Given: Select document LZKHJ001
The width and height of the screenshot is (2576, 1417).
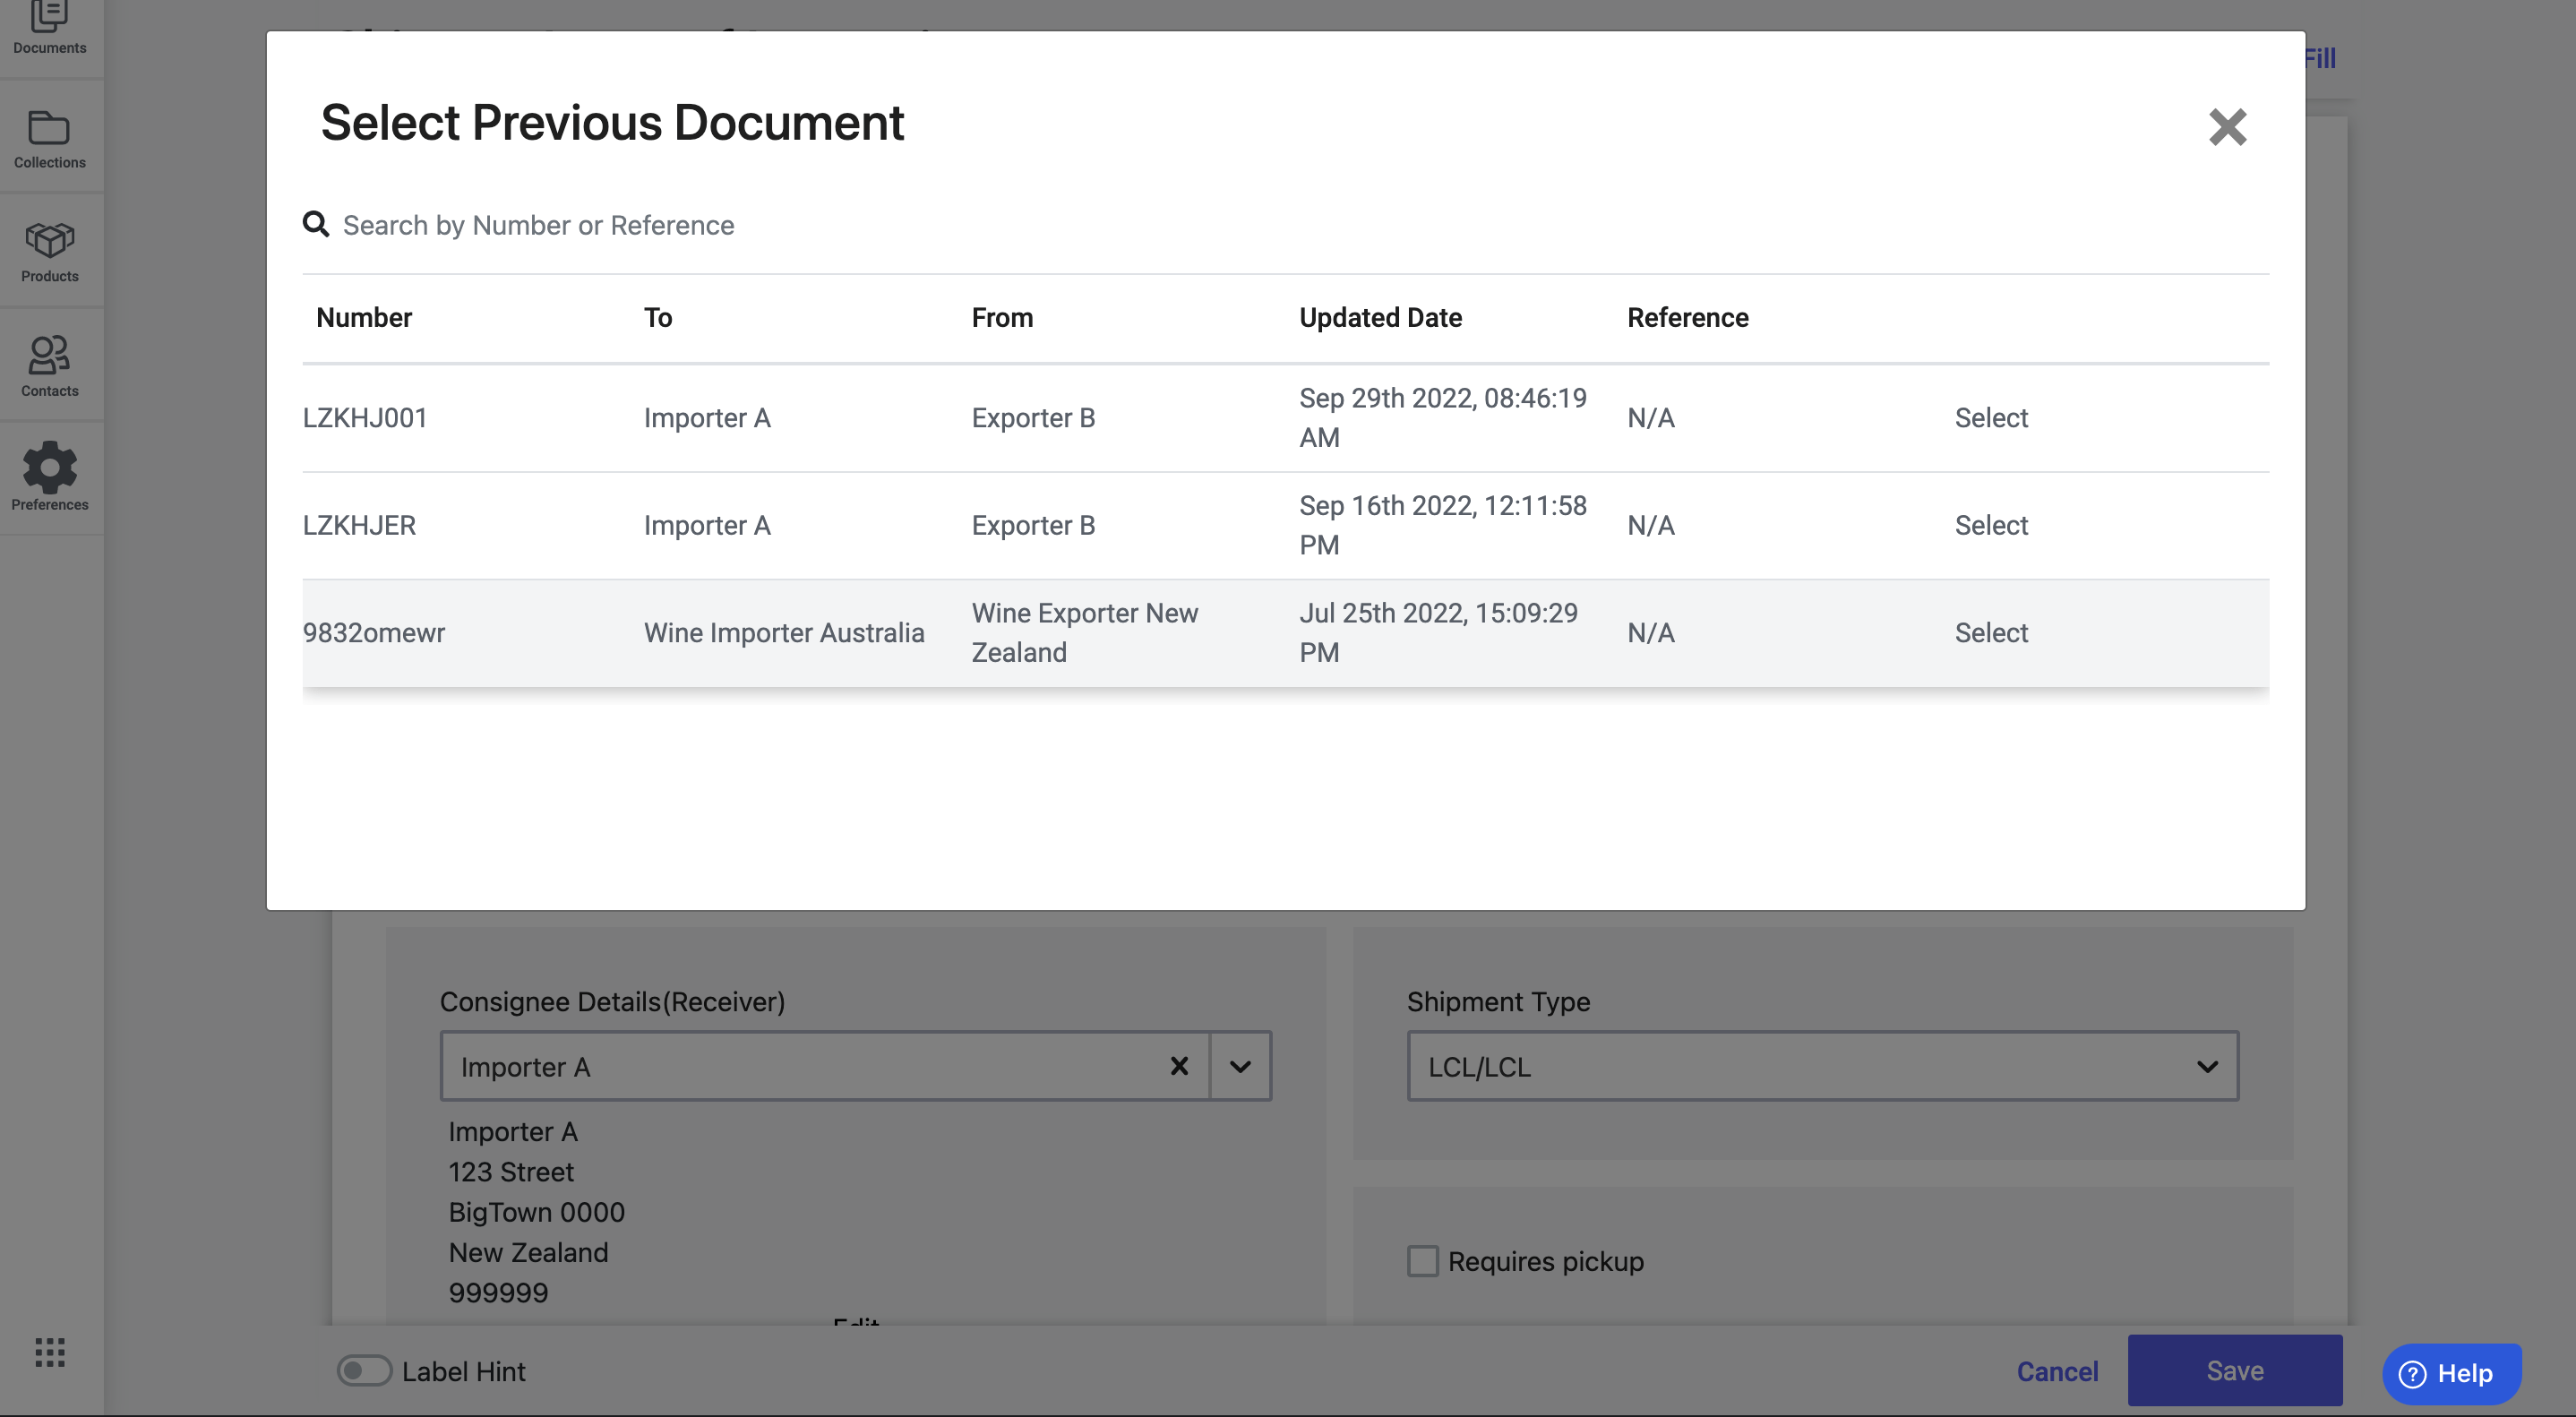Looking at the screenshot, I should click(x=1991, y=418).
